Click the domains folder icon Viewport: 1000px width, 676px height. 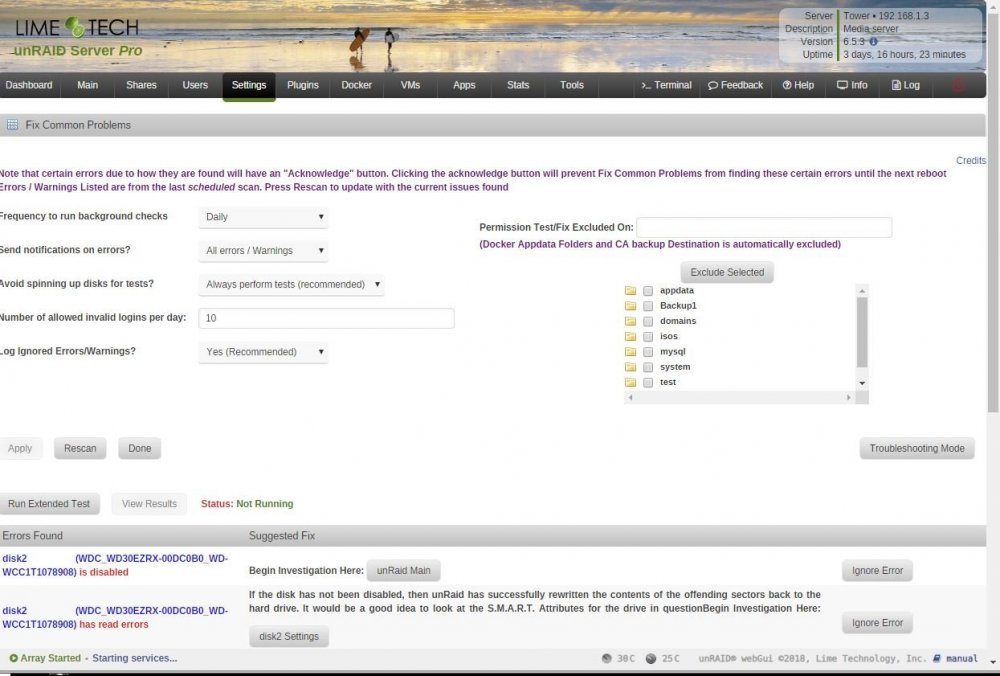(630, 321)
